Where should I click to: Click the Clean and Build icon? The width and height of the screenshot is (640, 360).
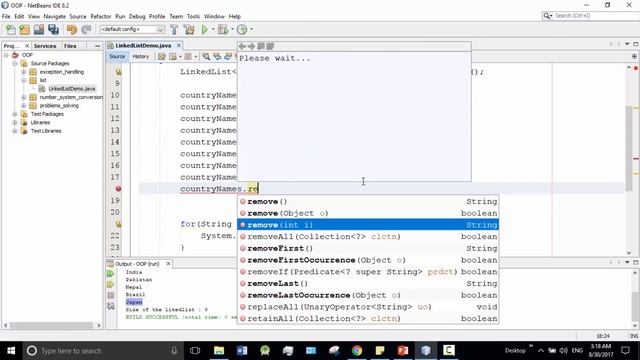click(189, 29)
